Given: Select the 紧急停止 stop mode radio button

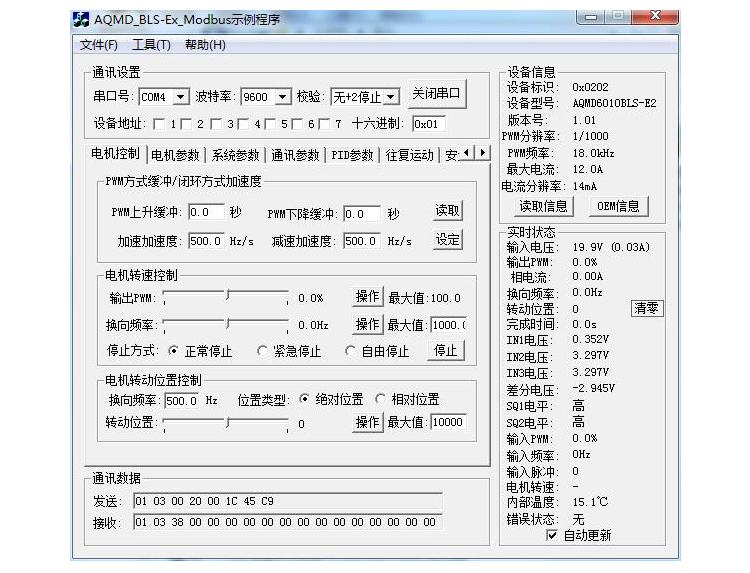Looking at the screenshot, I should [264, 351].
